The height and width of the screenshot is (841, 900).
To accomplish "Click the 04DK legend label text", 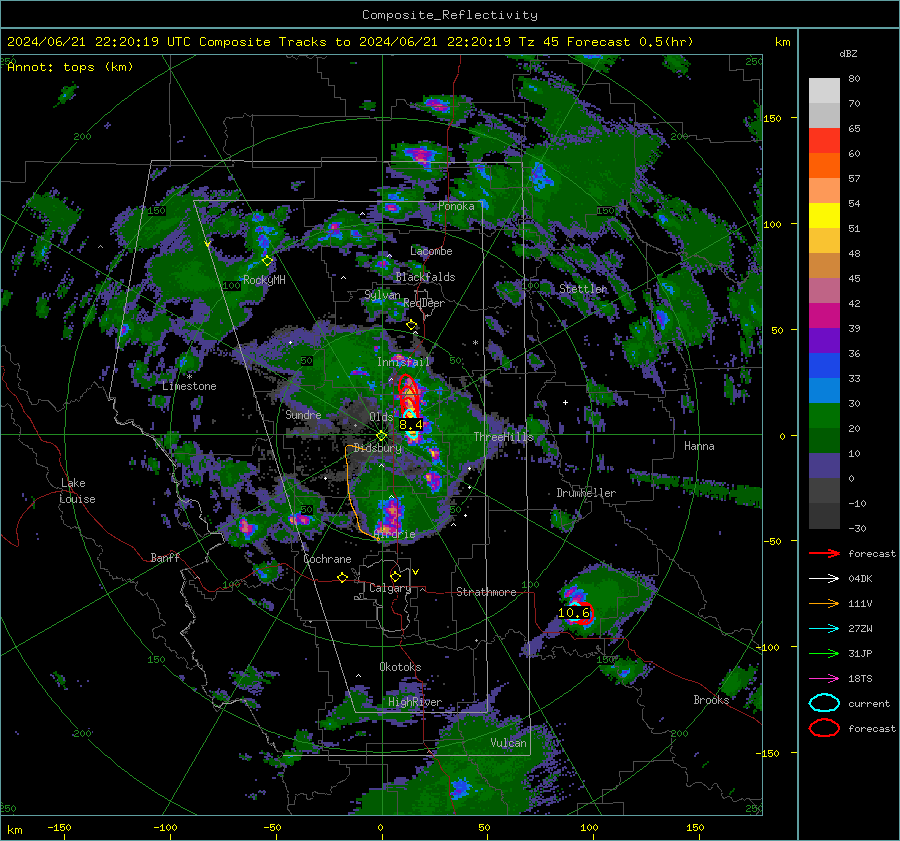I will click(x=860, y=579).
